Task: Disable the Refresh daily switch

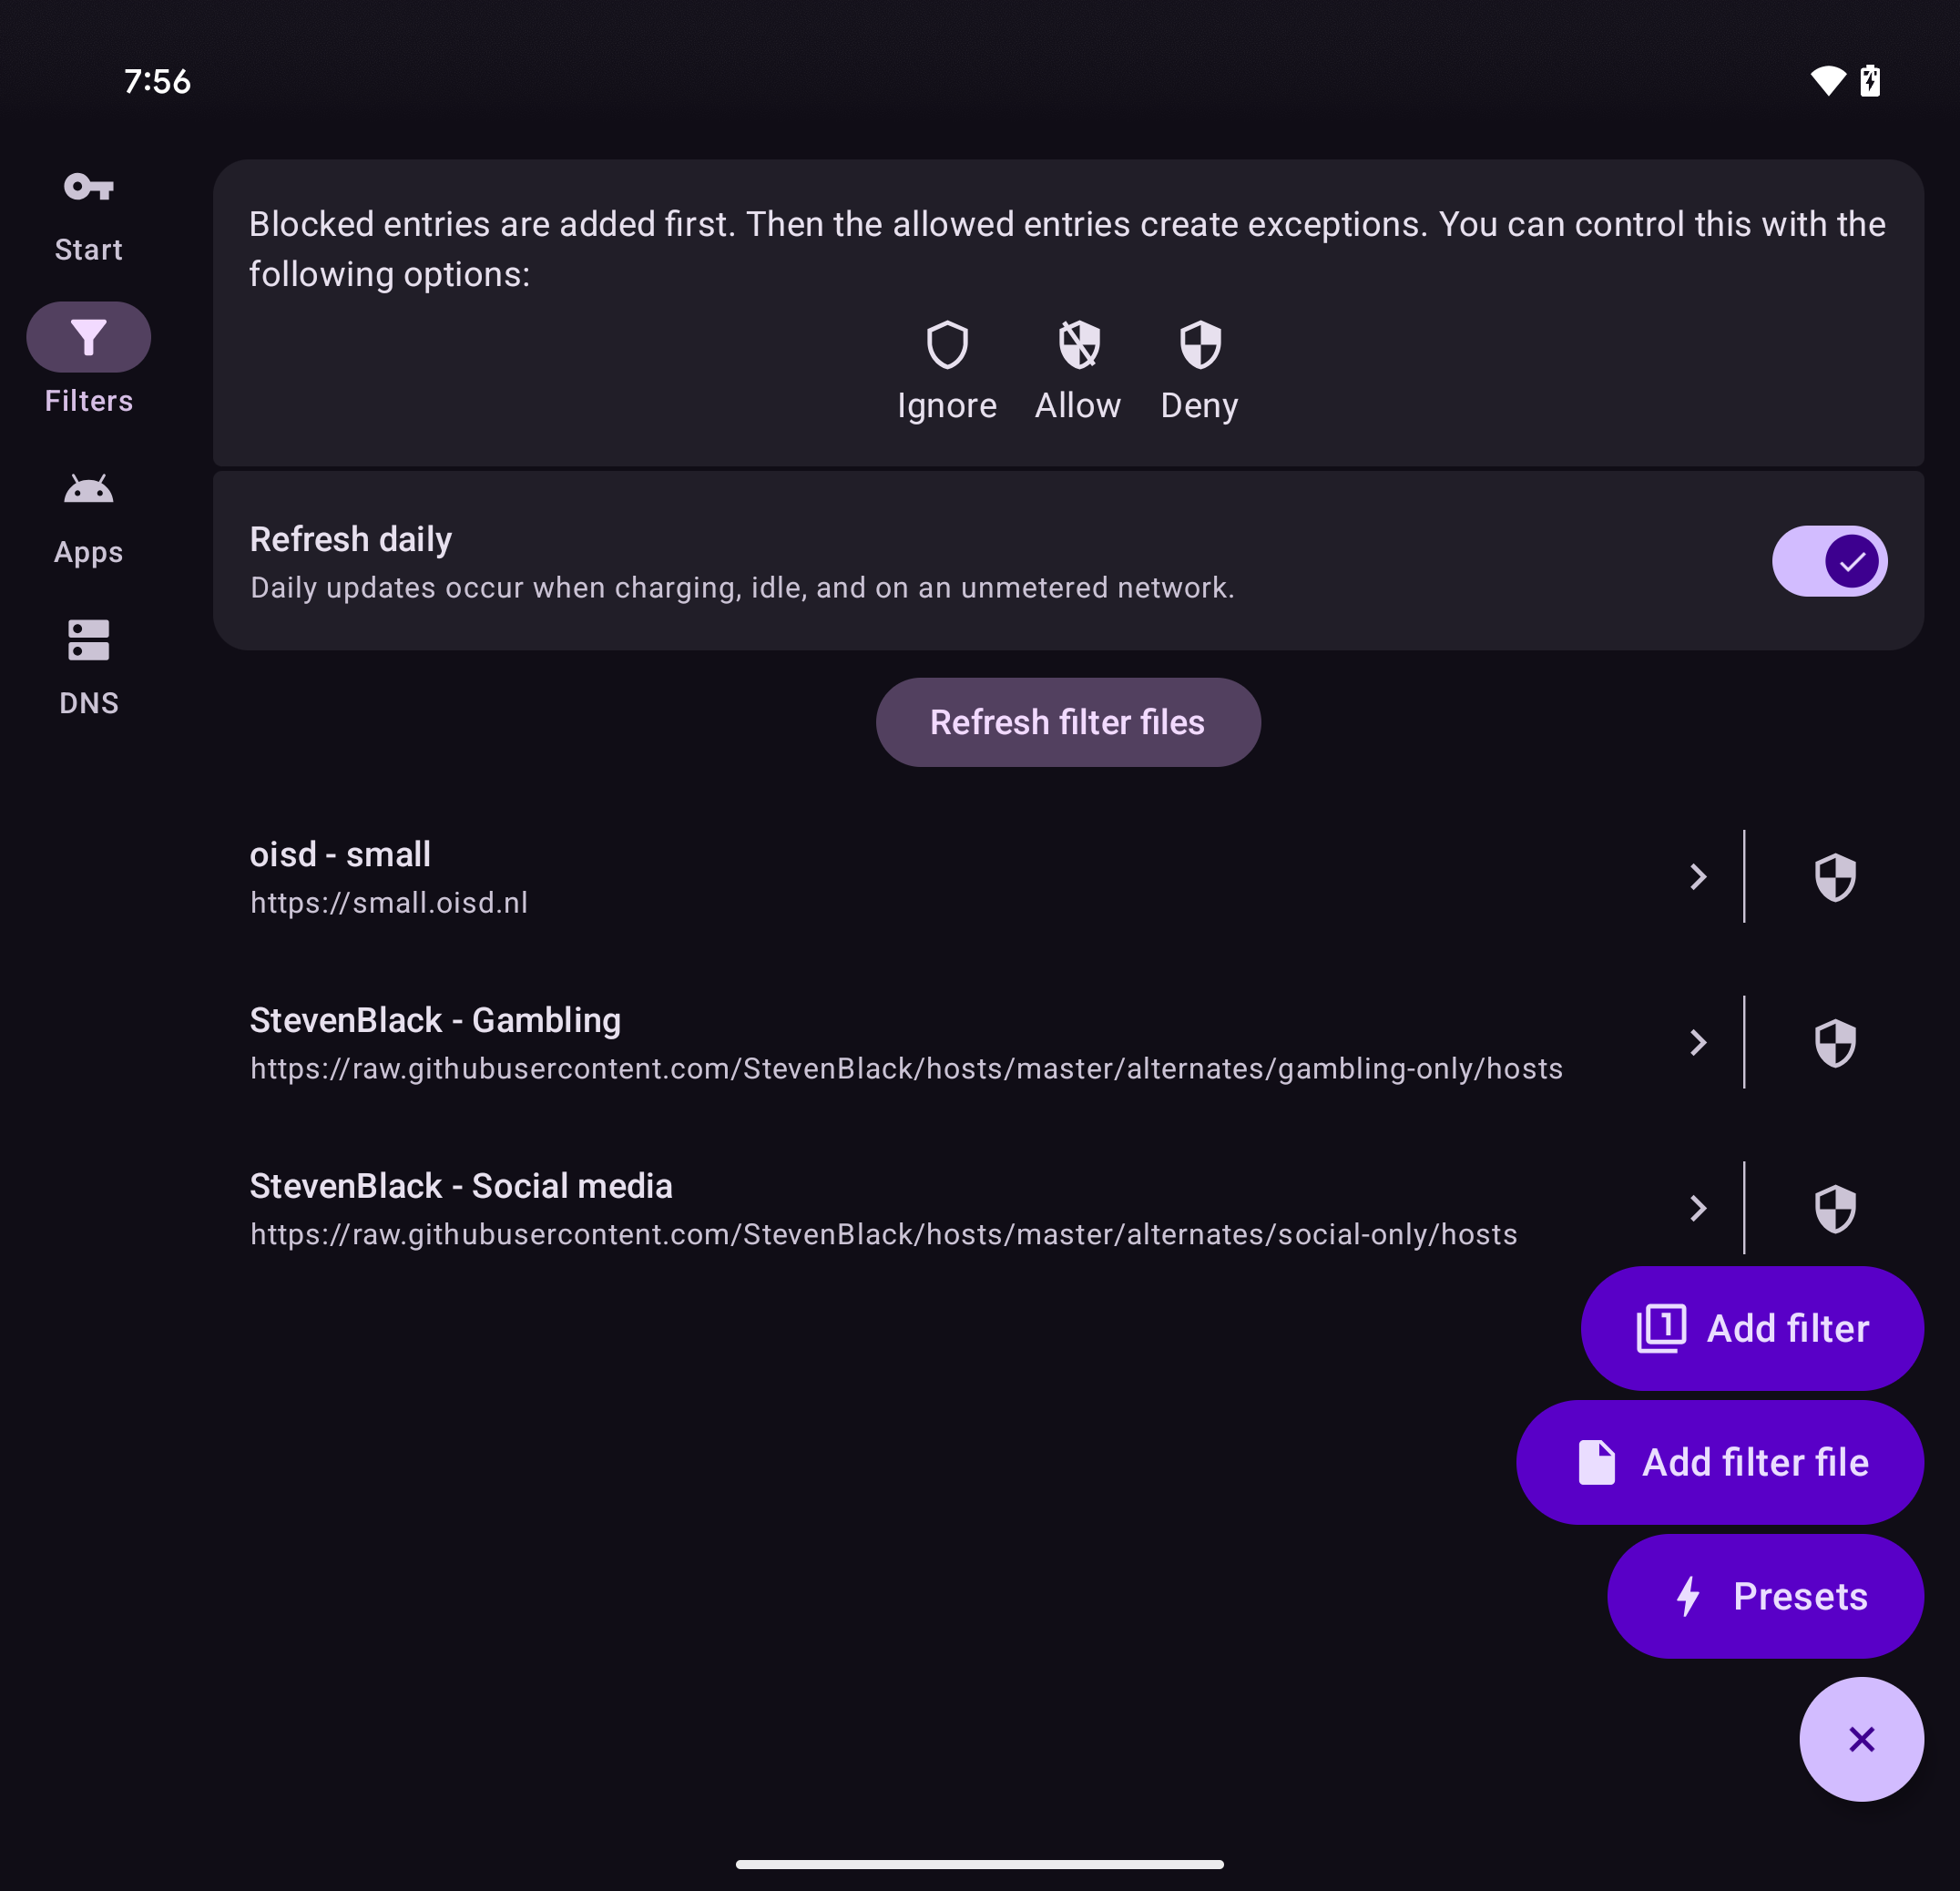Action: (x=1829, y=561)
